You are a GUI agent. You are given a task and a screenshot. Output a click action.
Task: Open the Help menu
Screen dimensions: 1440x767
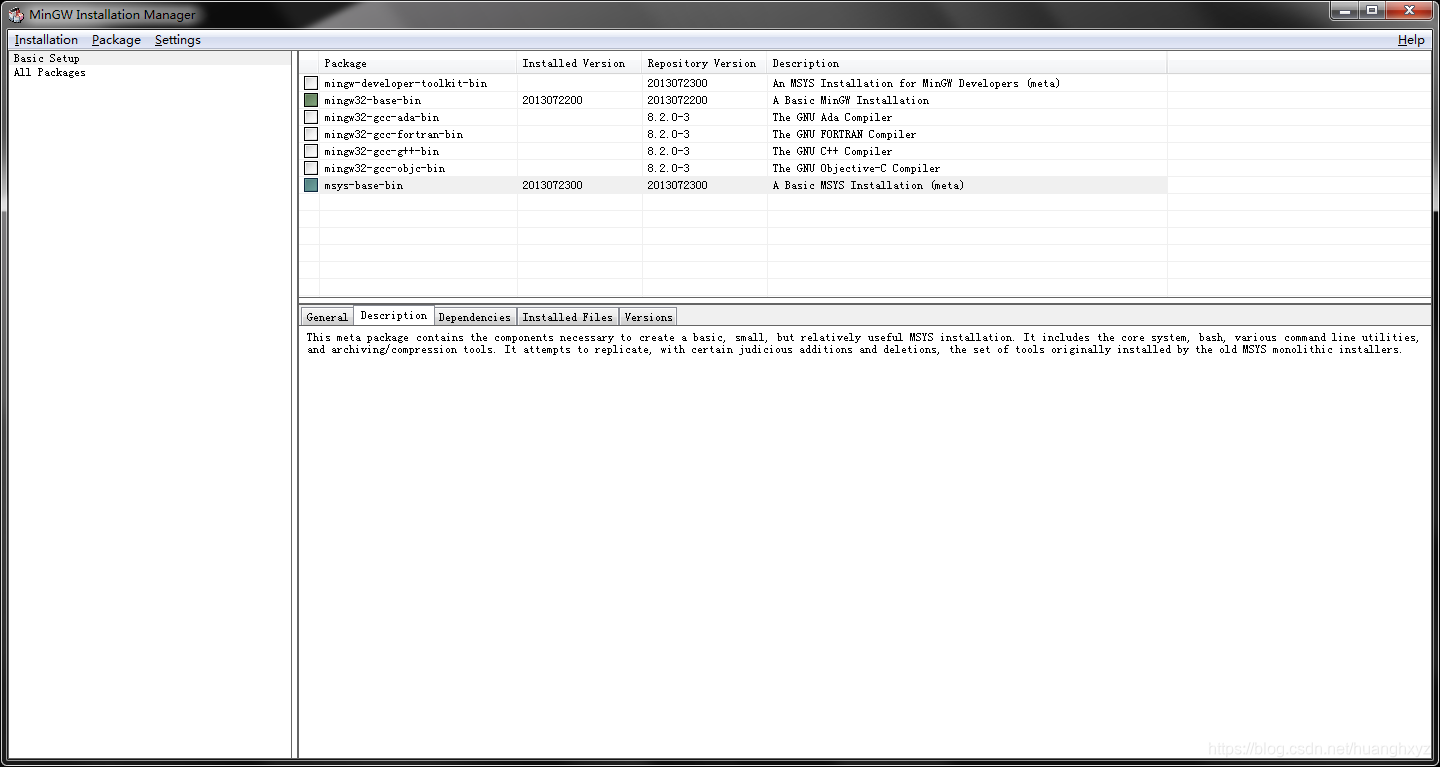[1411, 40]
